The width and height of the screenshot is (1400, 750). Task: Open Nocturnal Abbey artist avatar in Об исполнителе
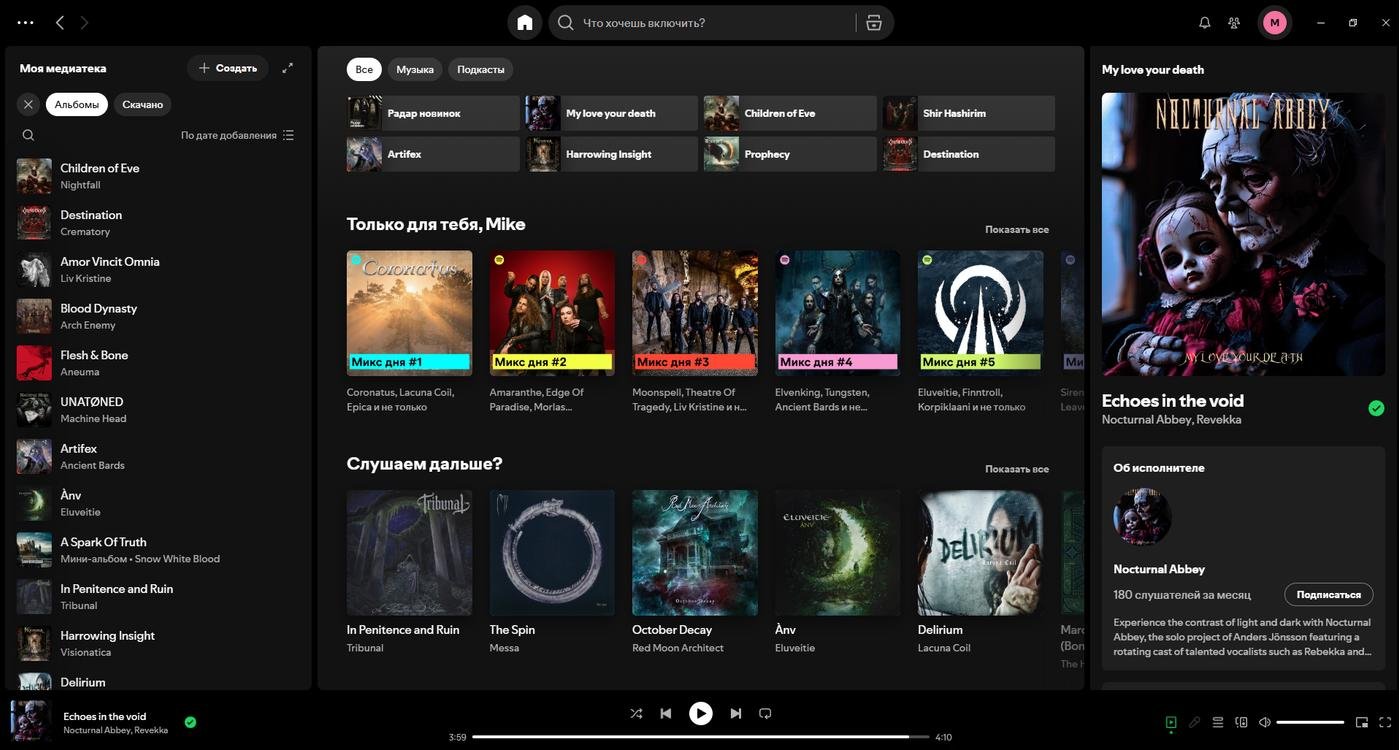(1142, 517)
